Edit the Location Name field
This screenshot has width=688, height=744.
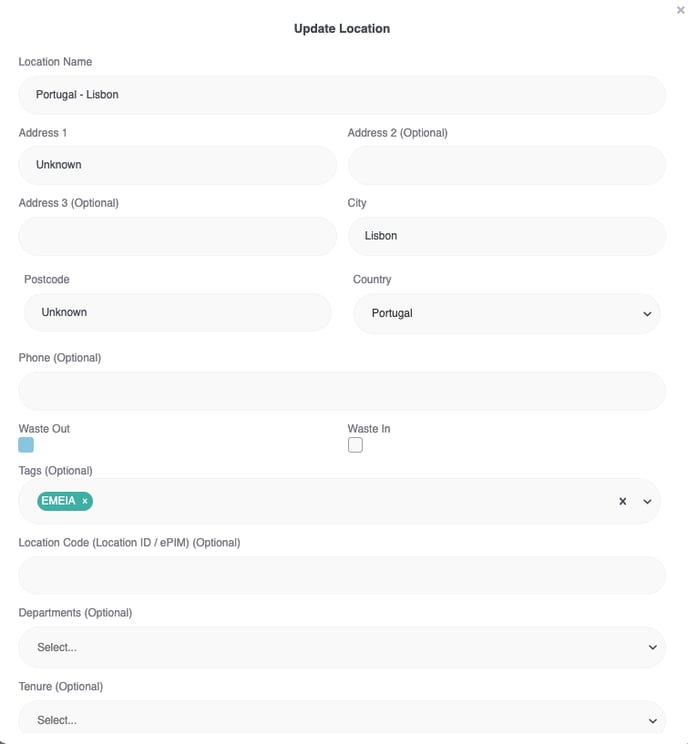coord(342,95)
